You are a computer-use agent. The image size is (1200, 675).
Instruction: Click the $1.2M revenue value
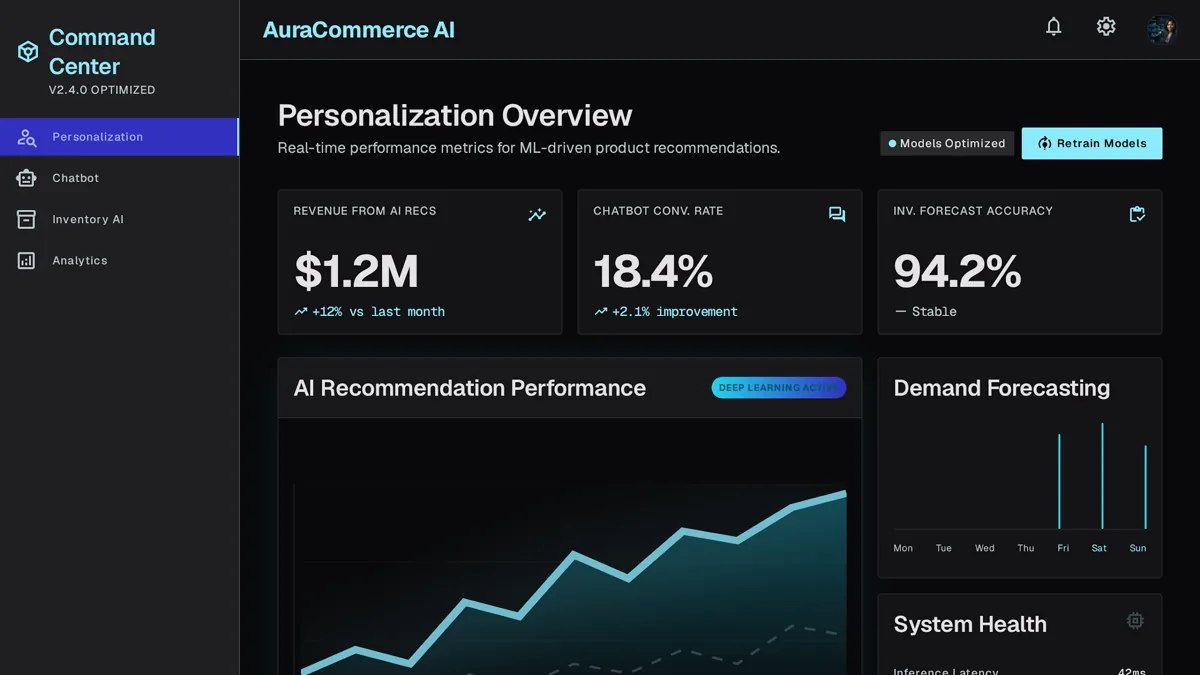click(x=356, y=272)
